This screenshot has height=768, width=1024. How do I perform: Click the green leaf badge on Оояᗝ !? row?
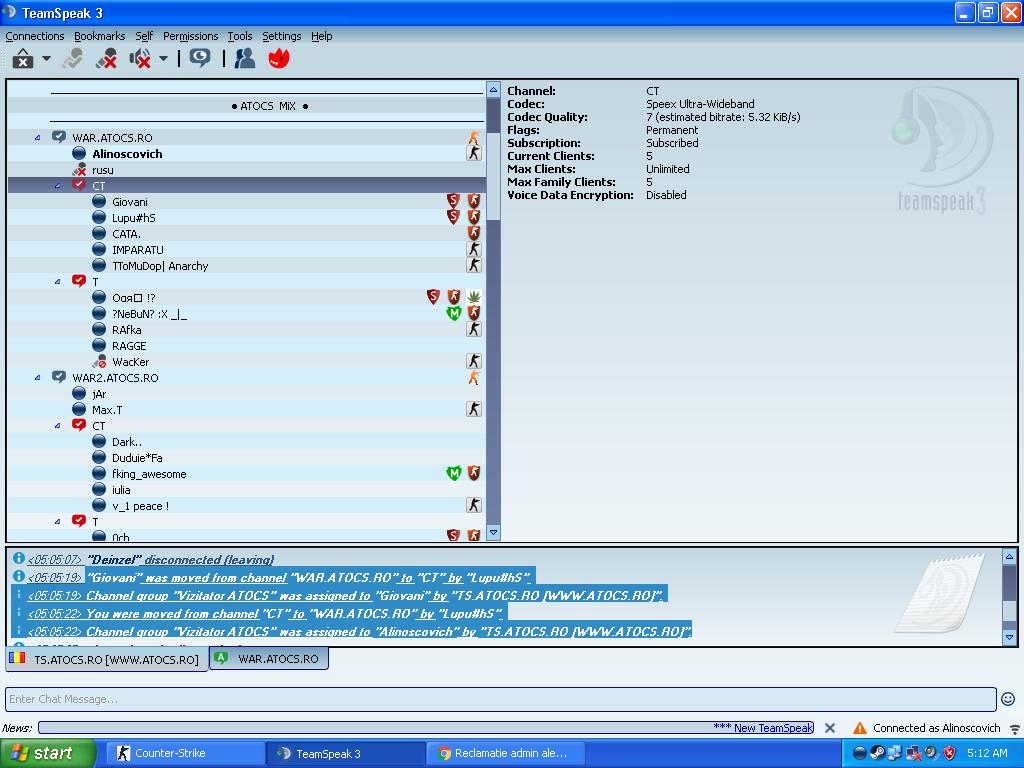[x=474, y=297]
